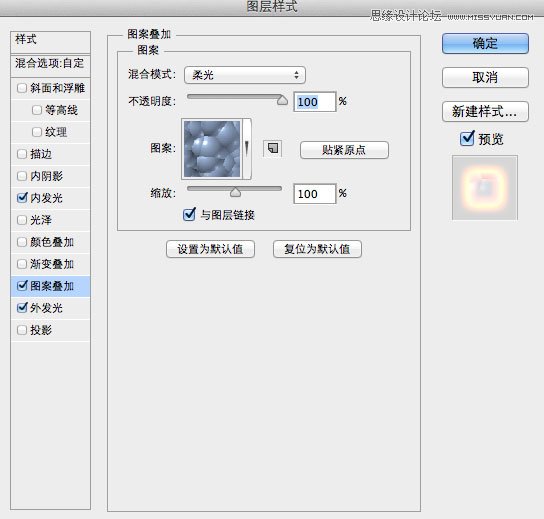Uncheck the 内发光 checkbox
Viewport: 544px width, 519px height.
pyautogui.click(x=22, y=198)
